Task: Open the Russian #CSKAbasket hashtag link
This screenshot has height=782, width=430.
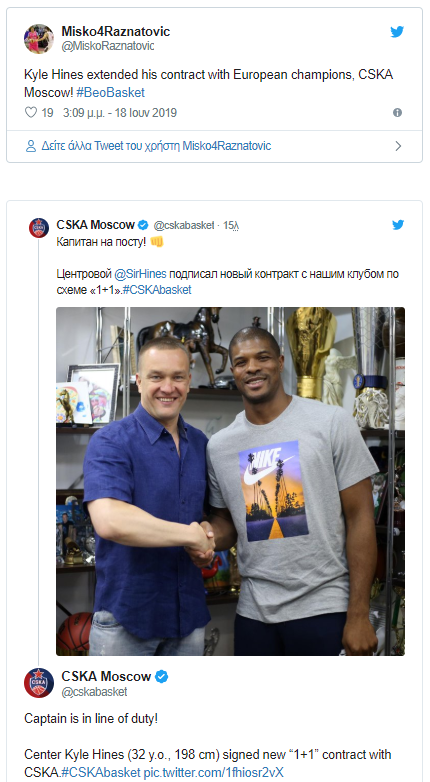Action: [x=157, y=290]
